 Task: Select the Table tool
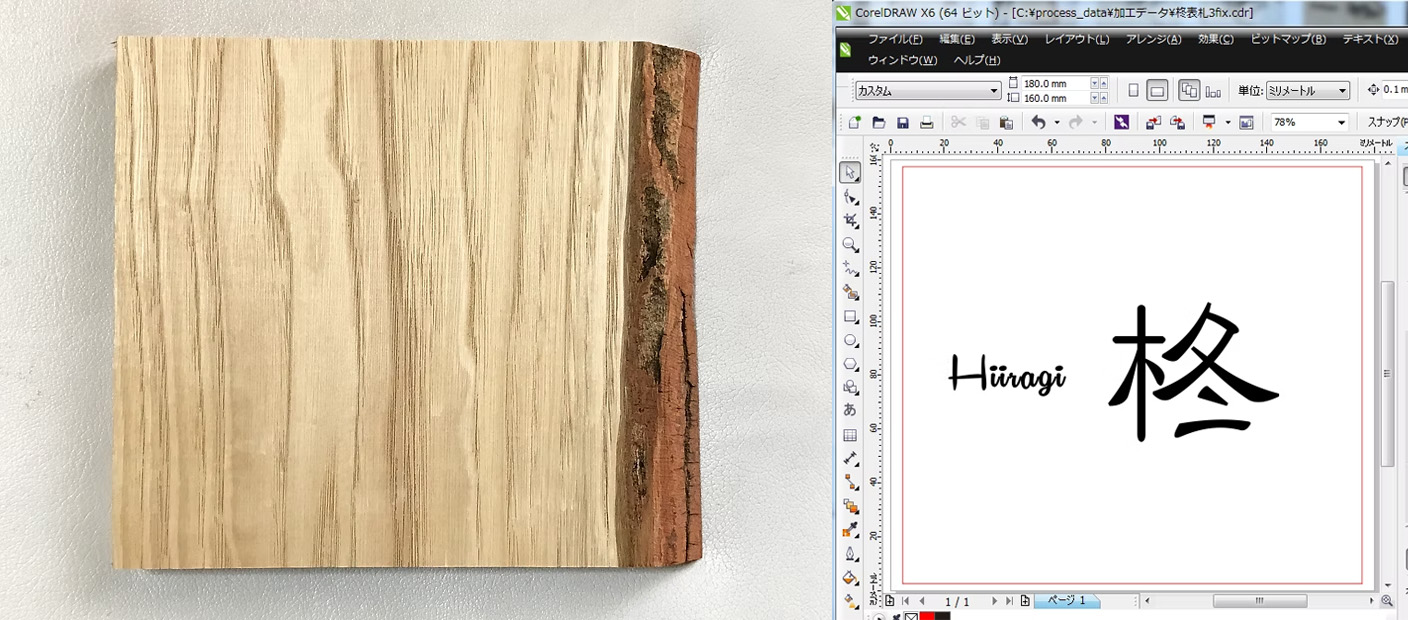click(850, 435)
